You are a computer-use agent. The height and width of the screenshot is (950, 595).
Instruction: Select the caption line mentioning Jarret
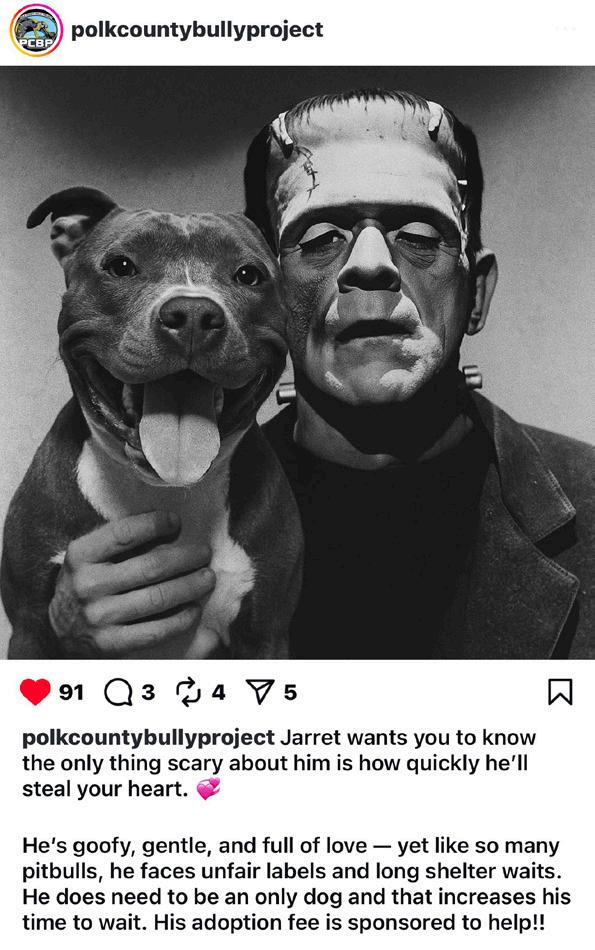pyautogui.click(x=279, y=738)
